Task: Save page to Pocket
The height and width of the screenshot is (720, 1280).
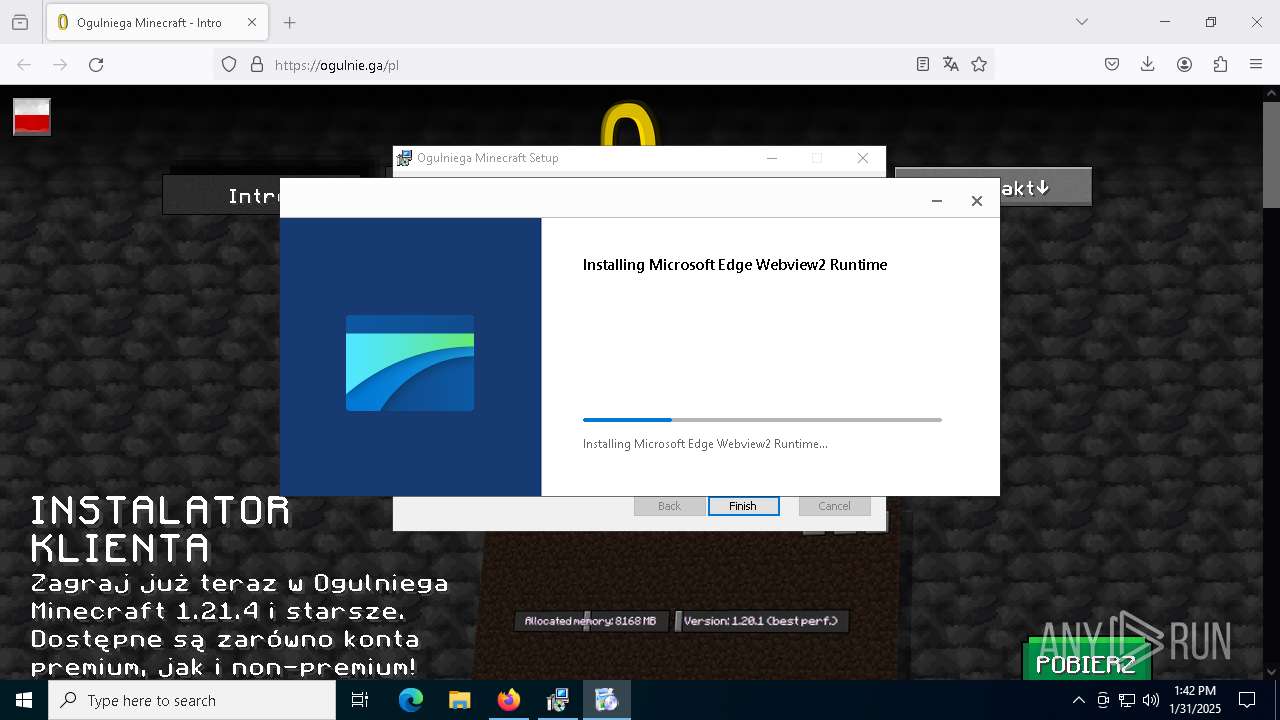Action: pyautogui.click(x=1112, y=64)
